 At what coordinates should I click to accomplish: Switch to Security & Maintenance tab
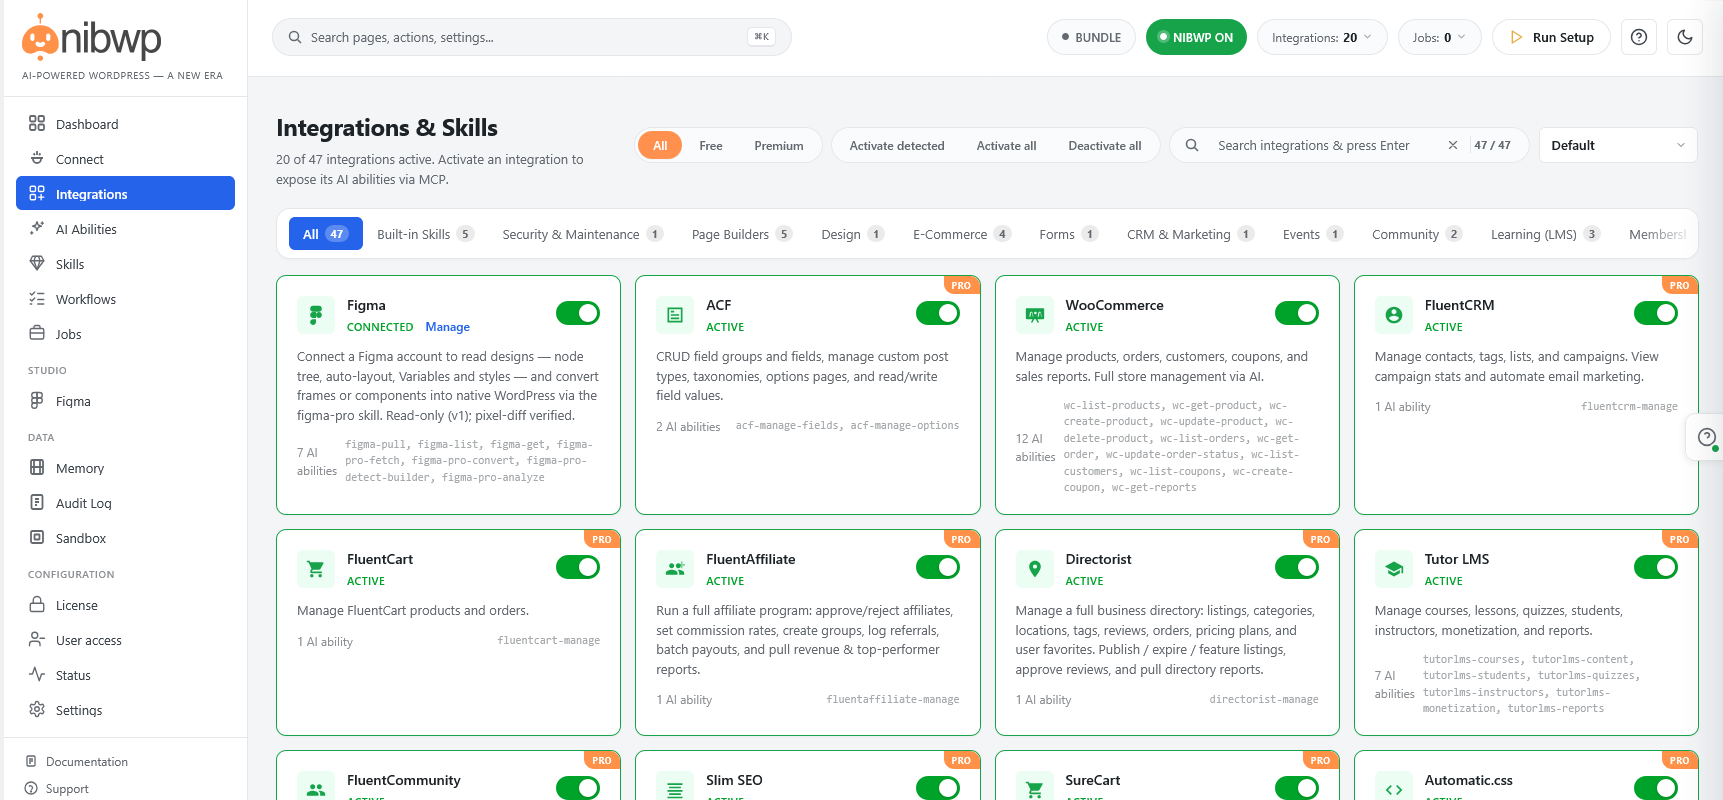pyautogui.click(x=582, y=234)
